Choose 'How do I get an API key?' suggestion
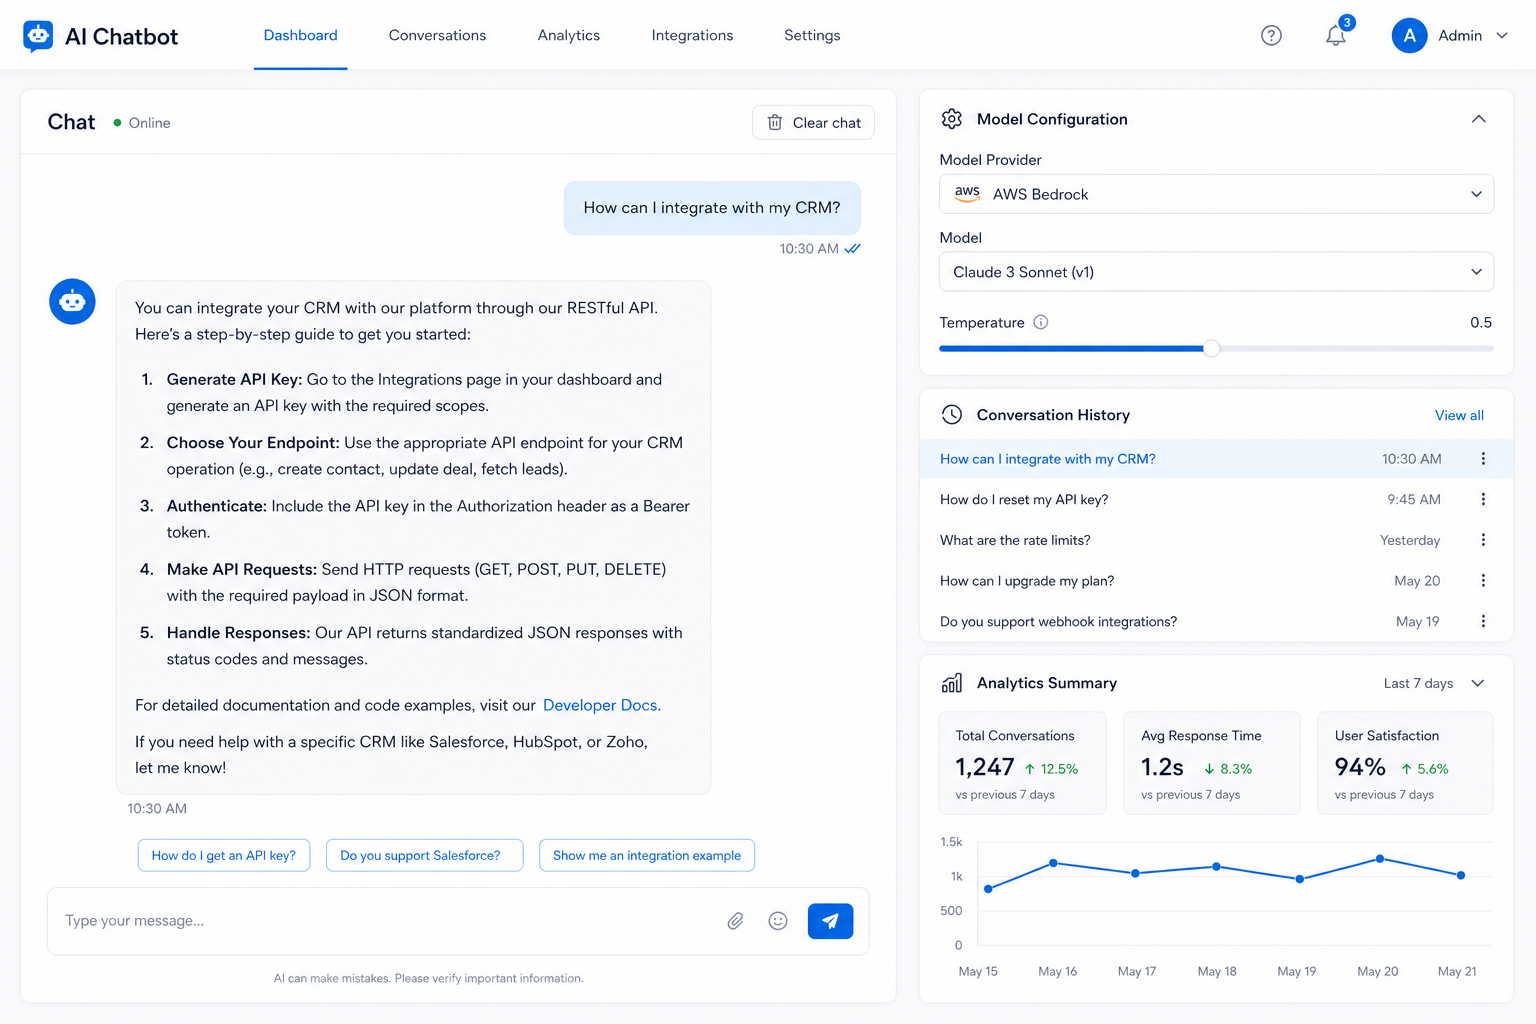The height and width of the screenshot is (1024, 1536). coord(224,855)
